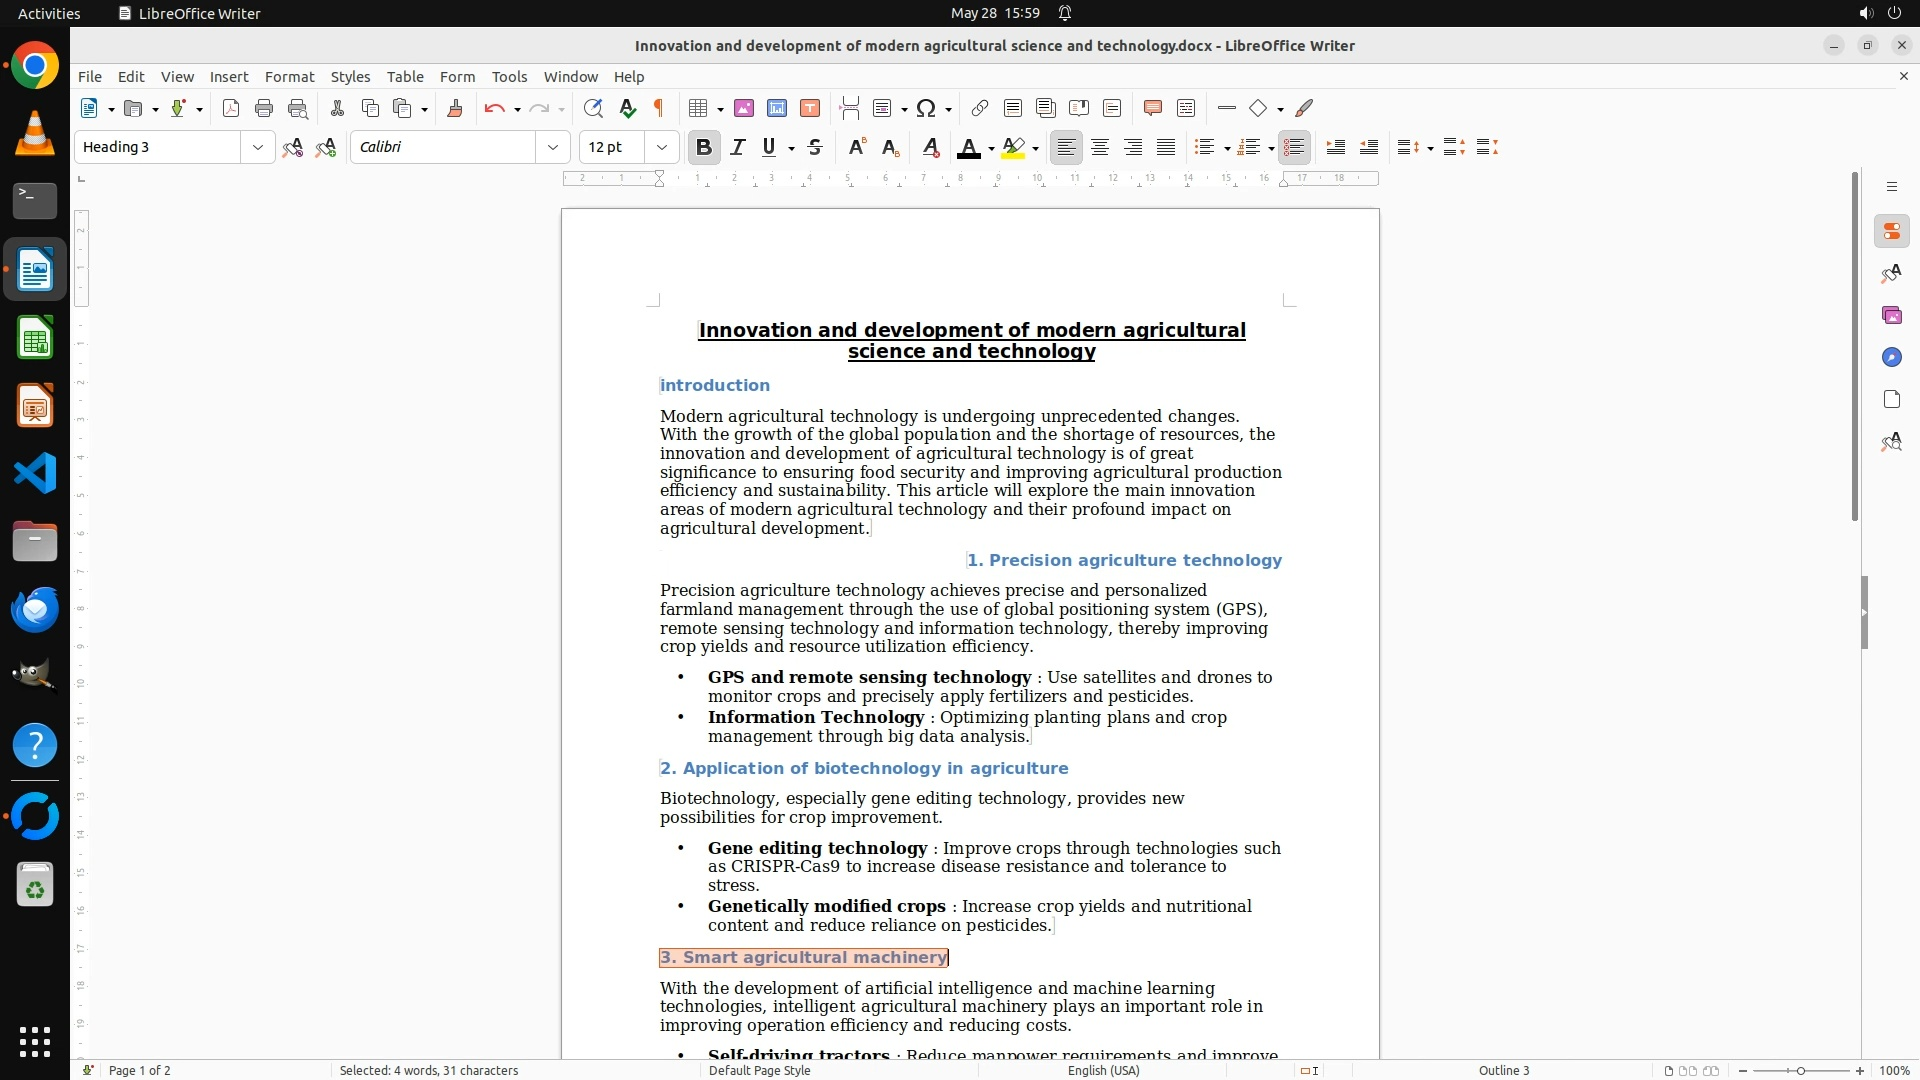This screenshot has width=1920, height=1080.
Task: Expand the paragraph style dropdown
Action: (x=258, y=147)
